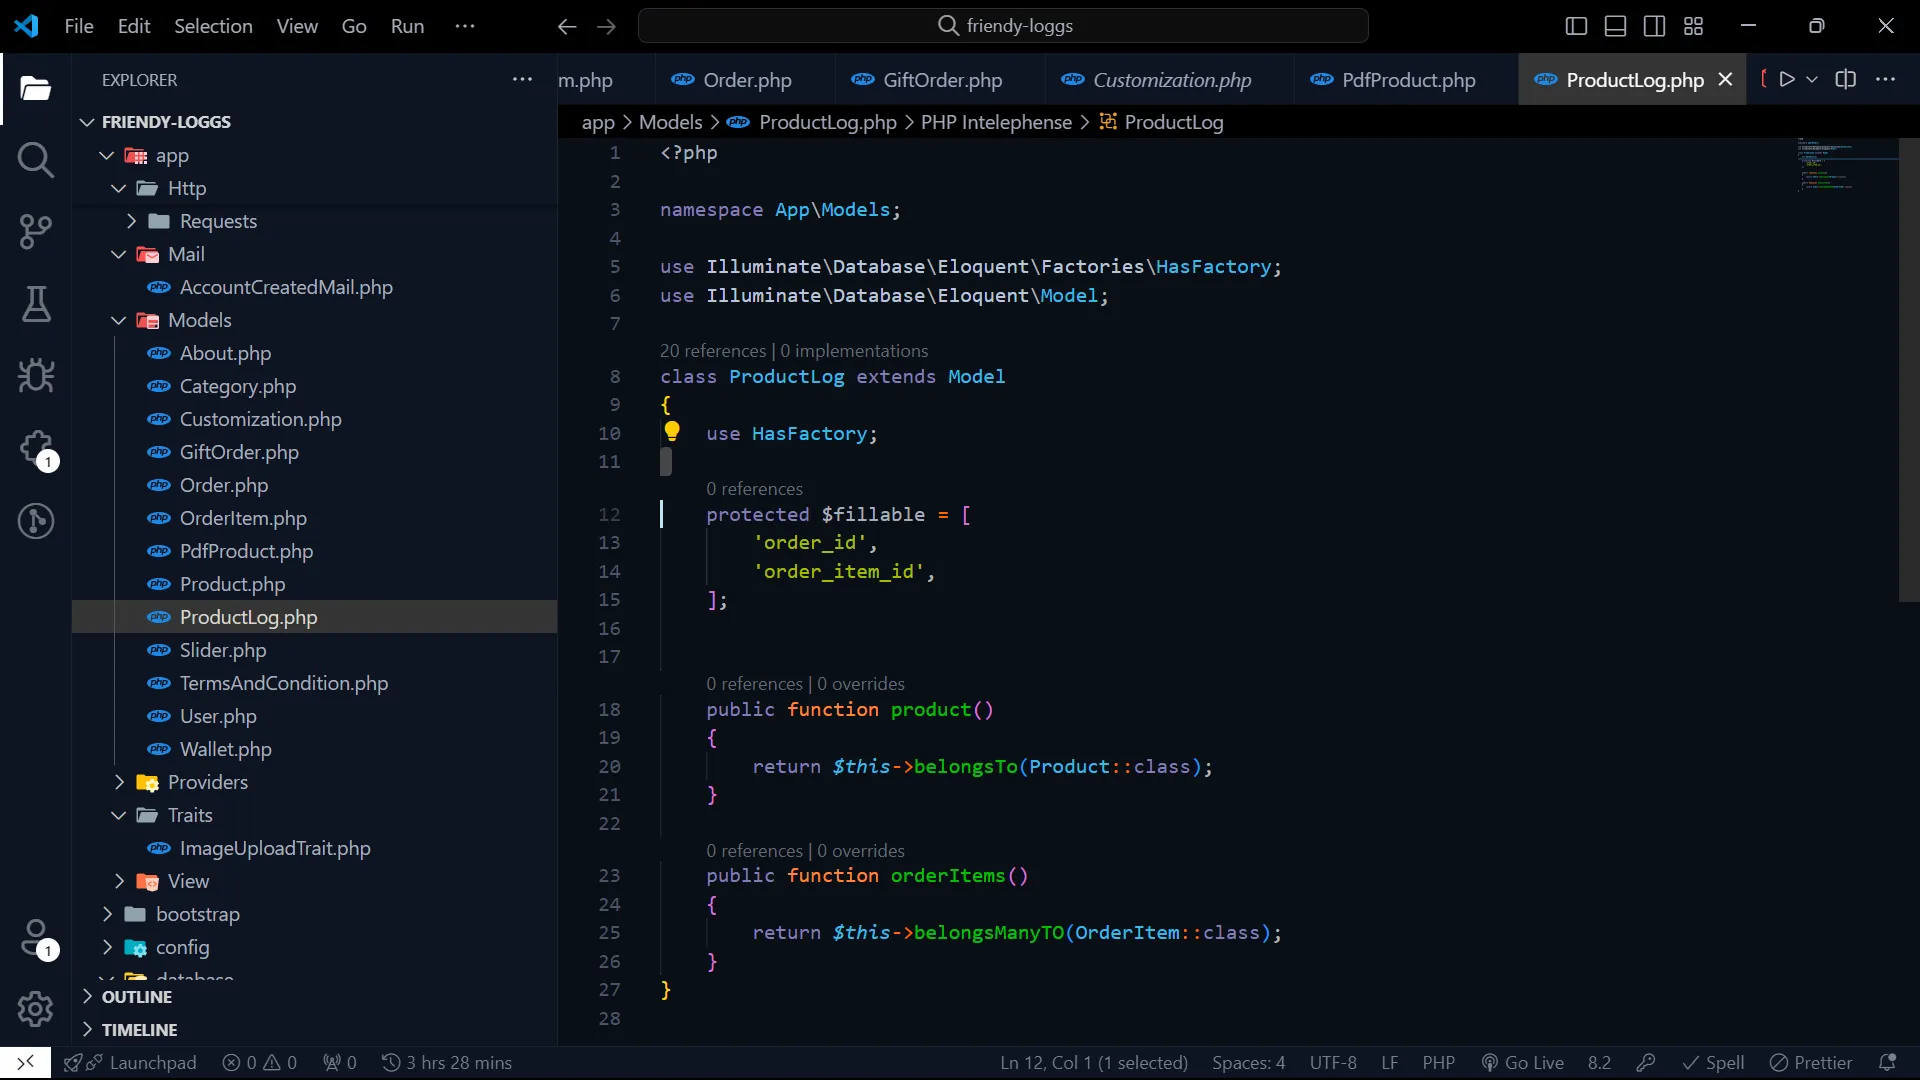Open the Run and Debug view

[x=36, y=376]
